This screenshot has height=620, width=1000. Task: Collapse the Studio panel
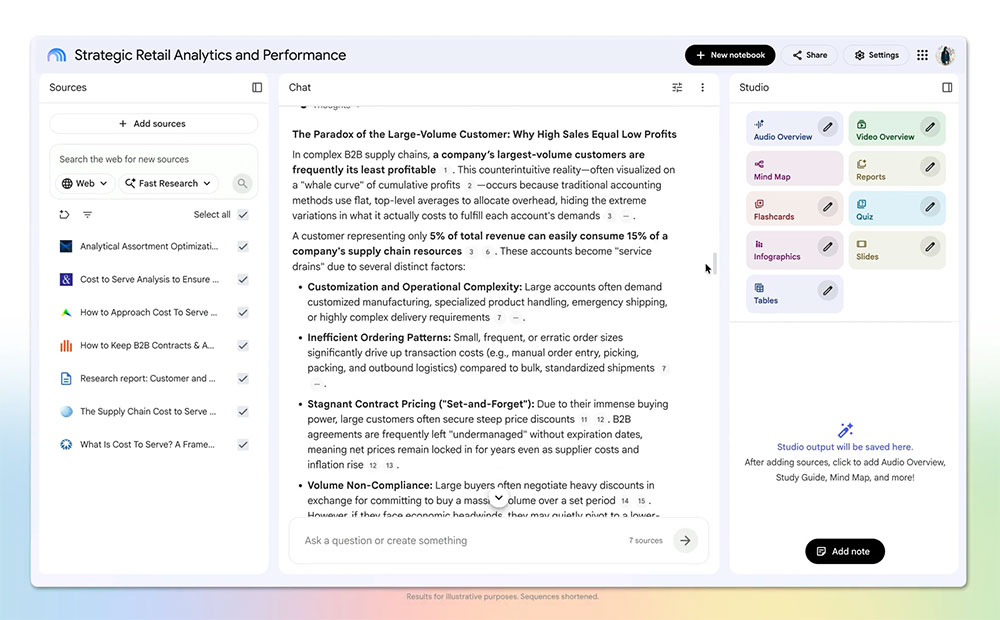point(947,87)
